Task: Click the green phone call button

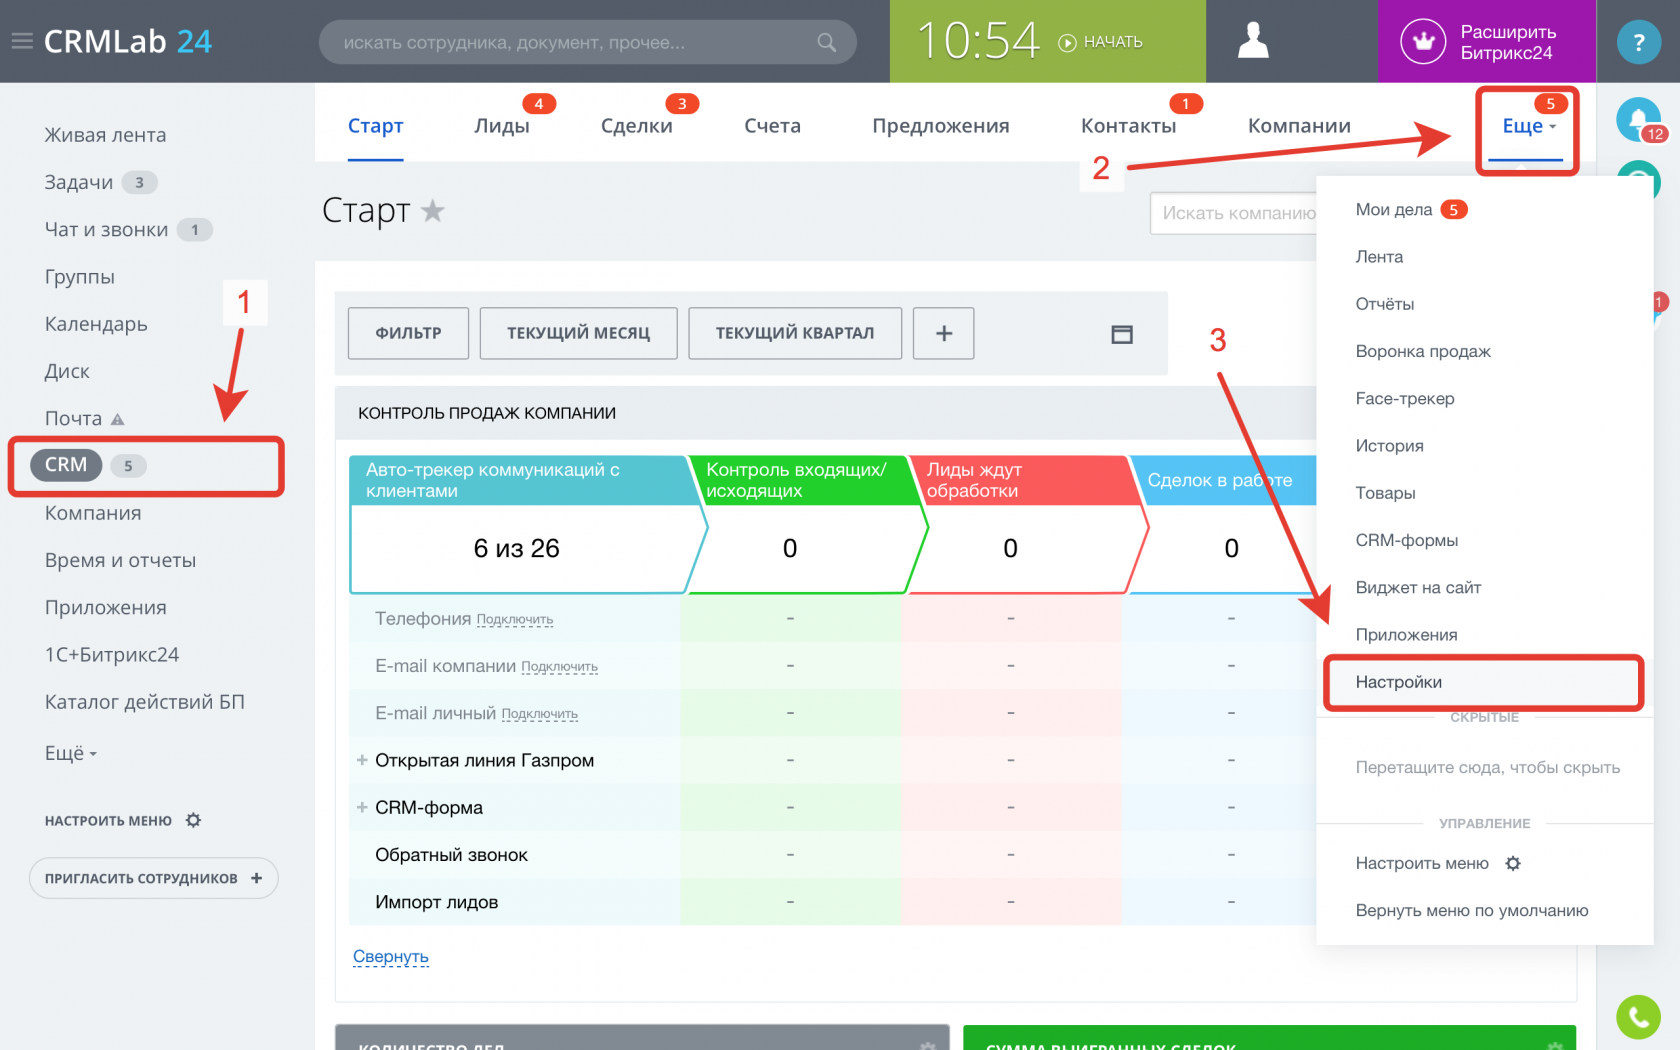Action: [1638, 1017]
